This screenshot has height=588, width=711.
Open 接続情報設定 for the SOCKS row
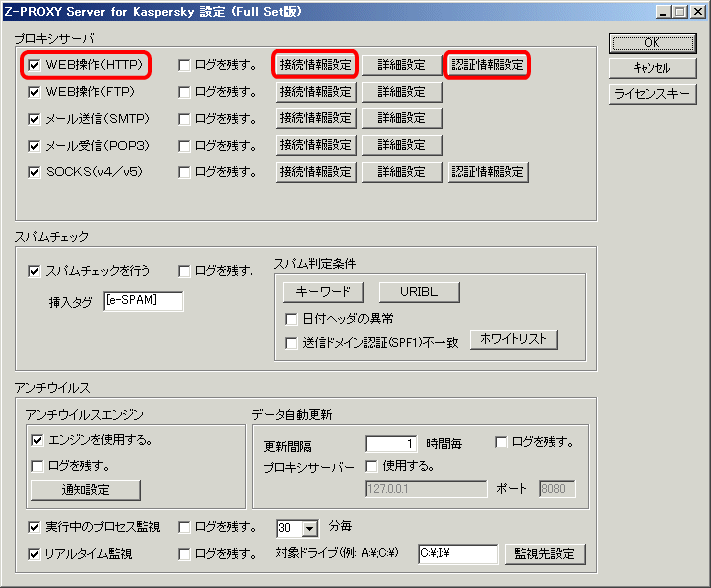[316, 172]
